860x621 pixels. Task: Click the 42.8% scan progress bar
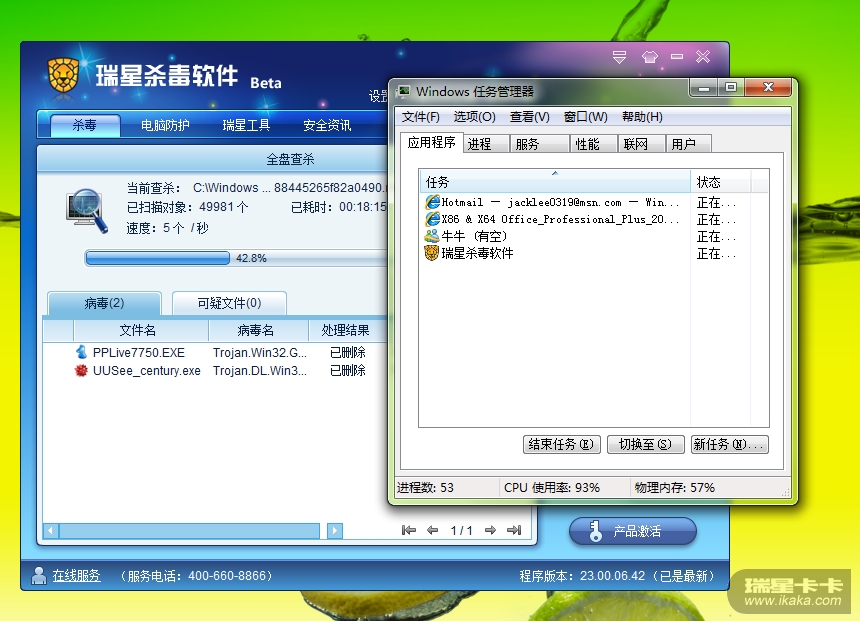[x=237, y=258]
